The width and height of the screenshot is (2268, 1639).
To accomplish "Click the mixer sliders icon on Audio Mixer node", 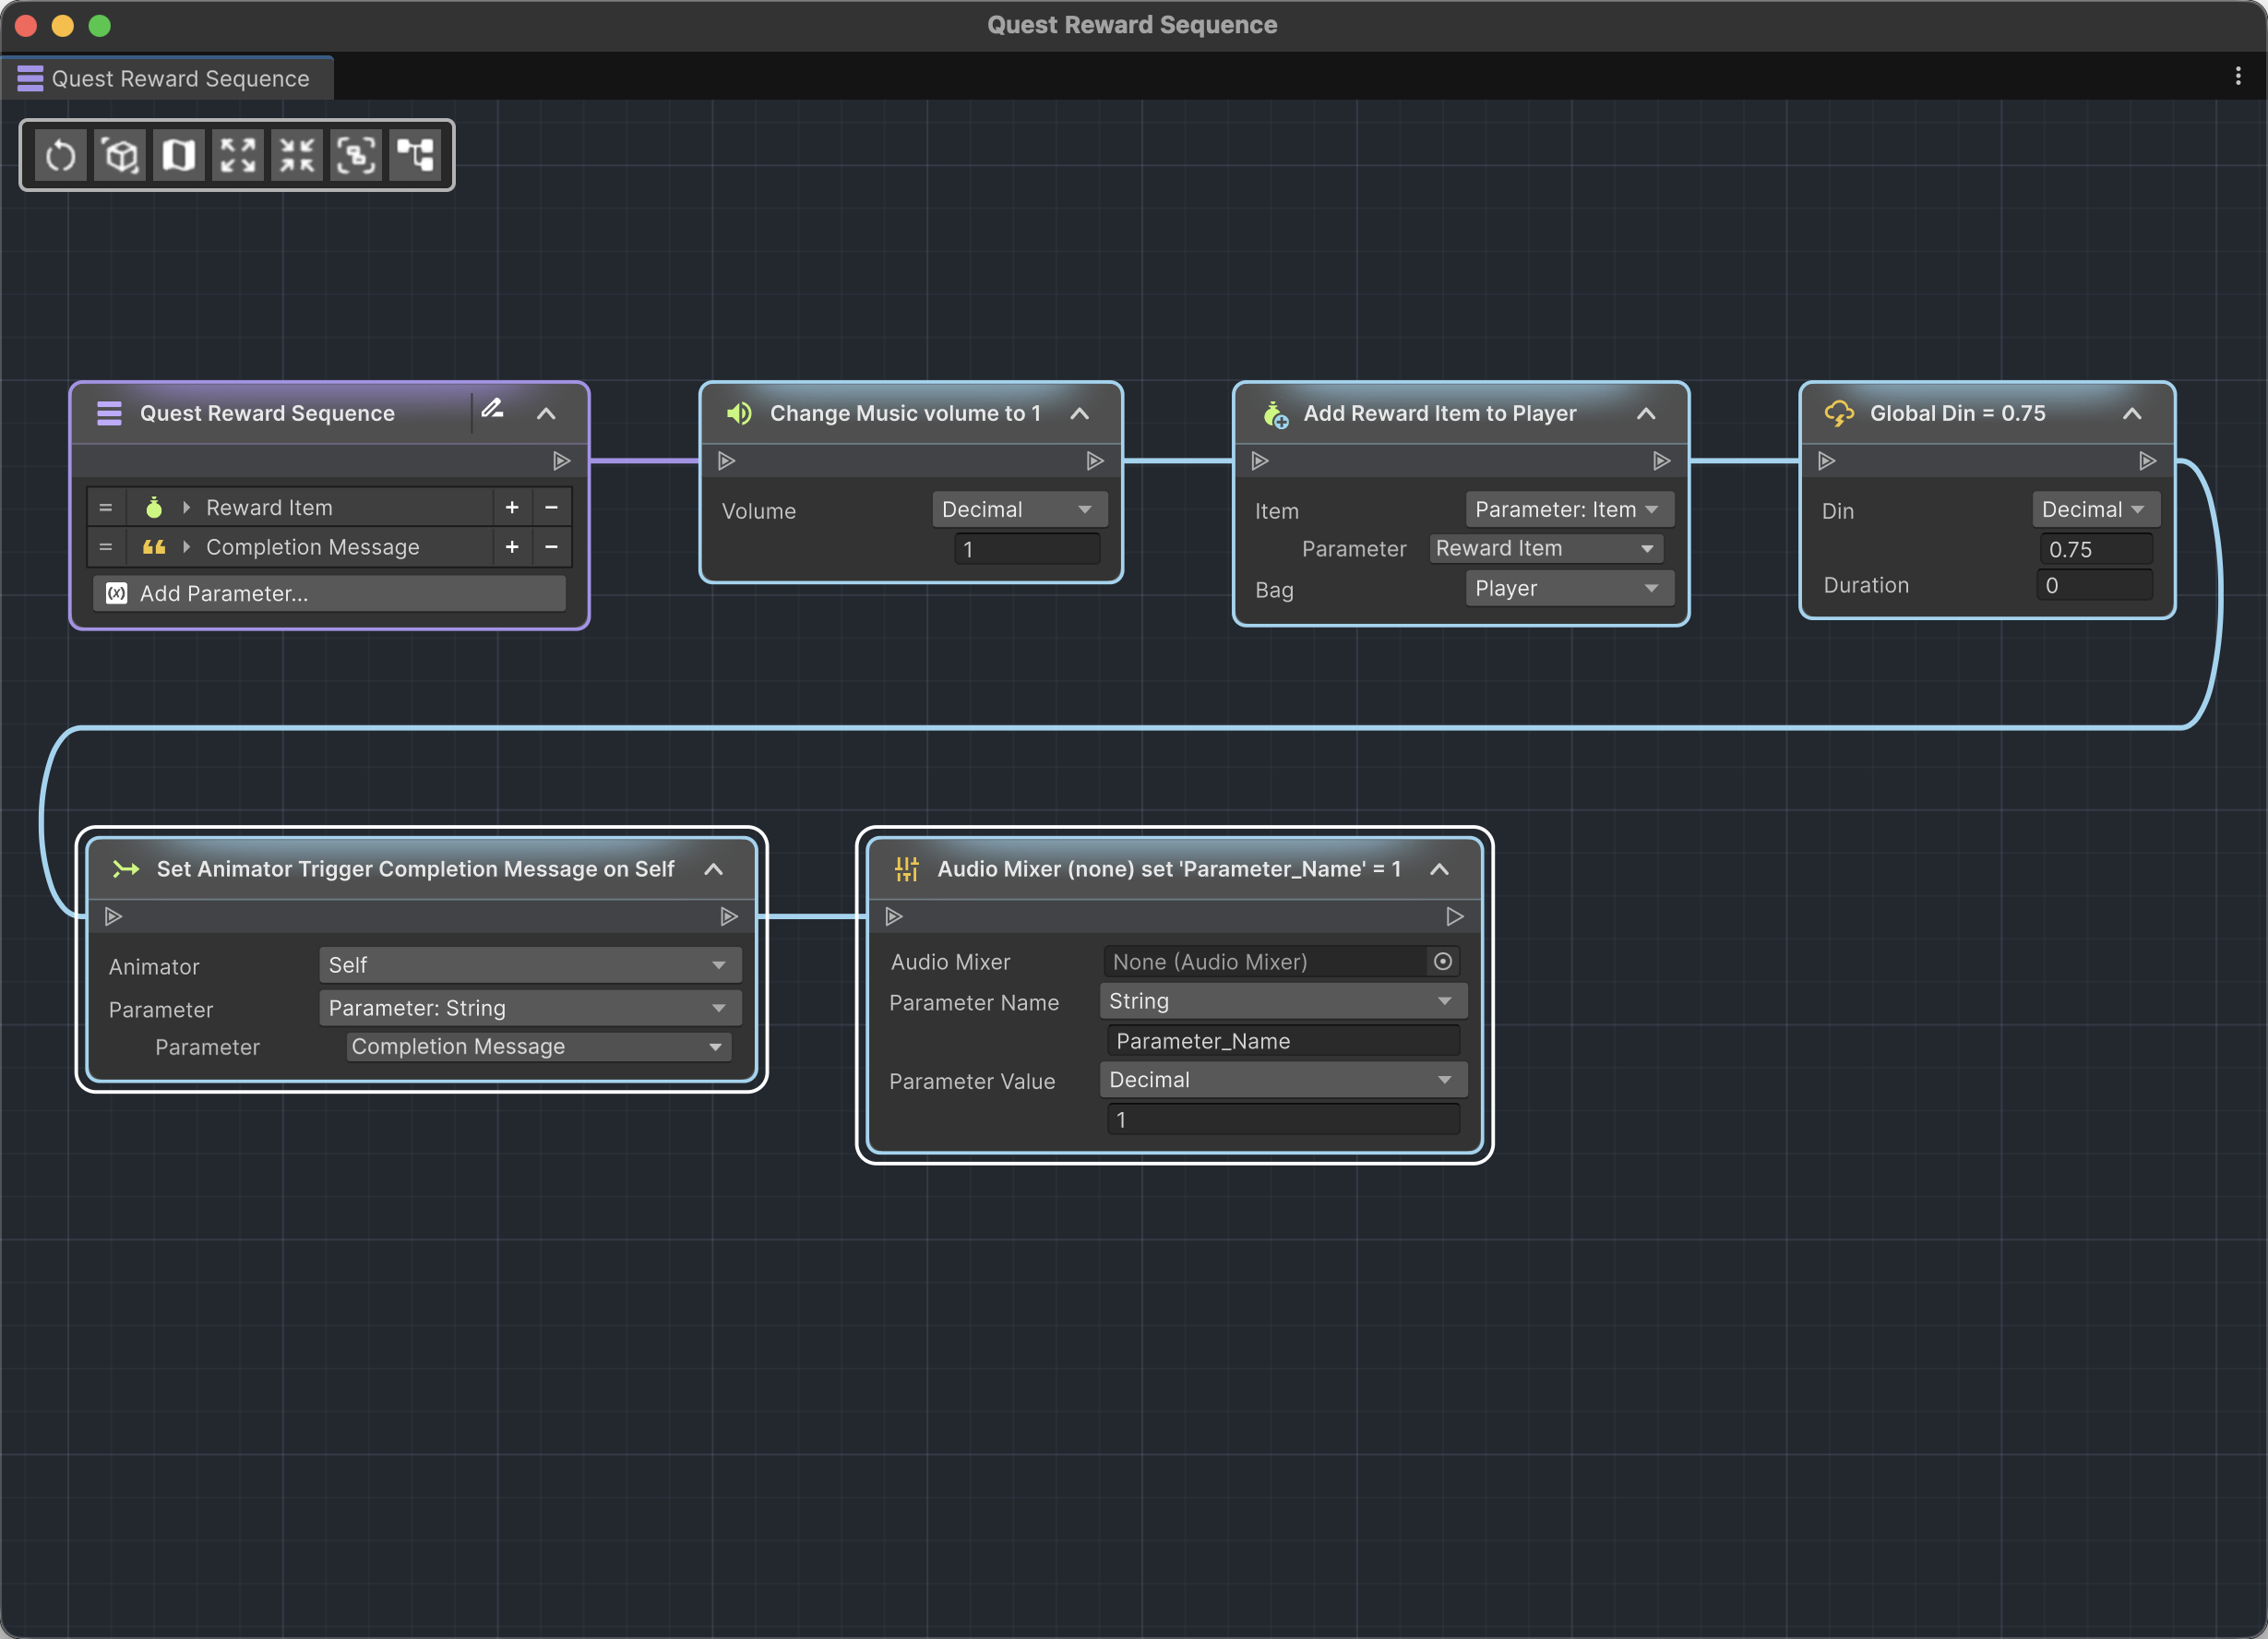I will pos(907,869).
